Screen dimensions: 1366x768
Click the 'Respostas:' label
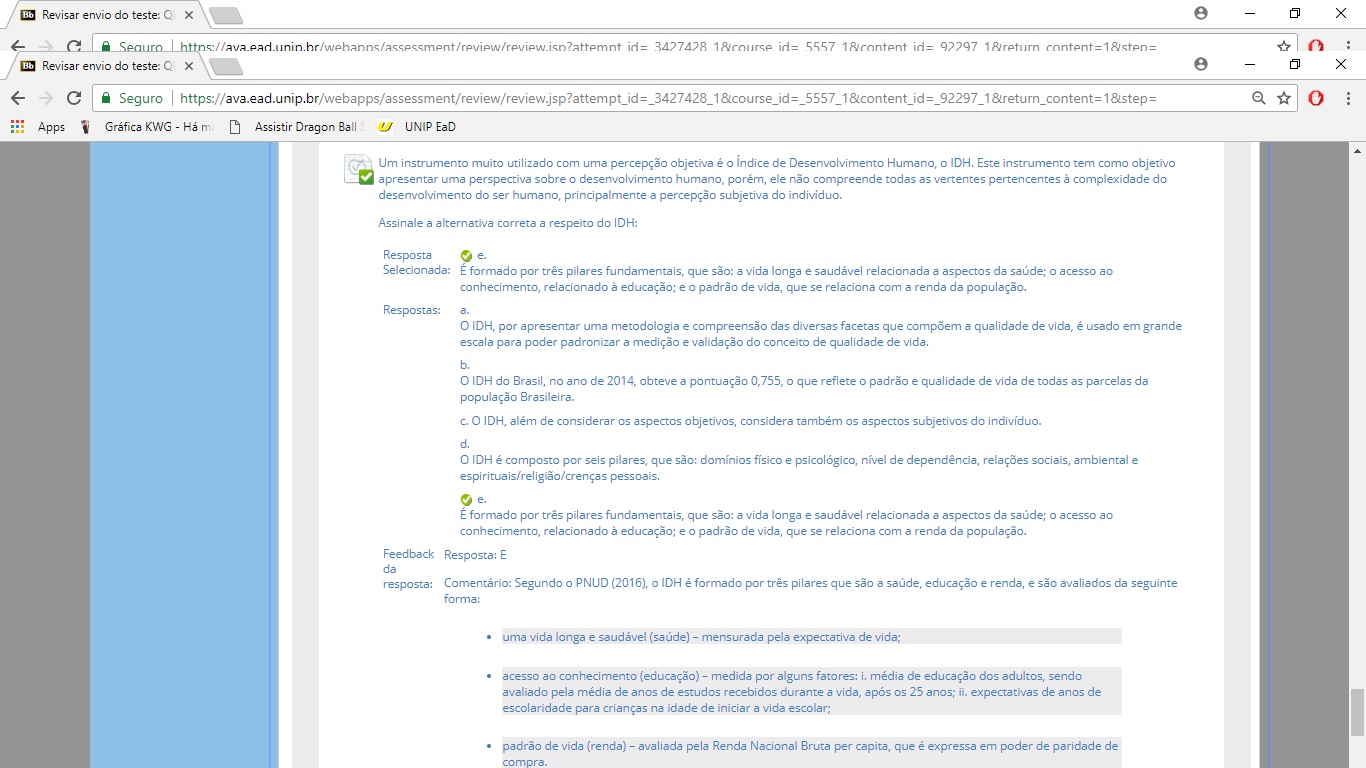coord(411,310)
